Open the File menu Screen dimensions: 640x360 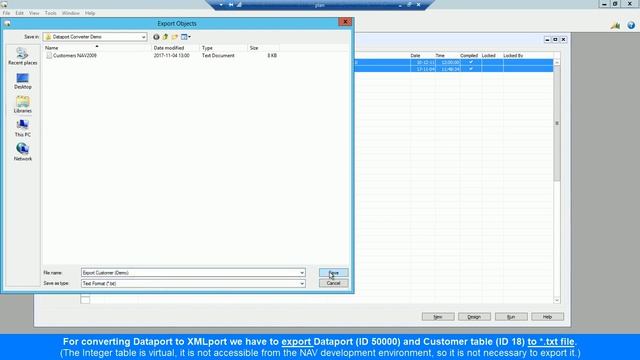(x=7, y=13)
